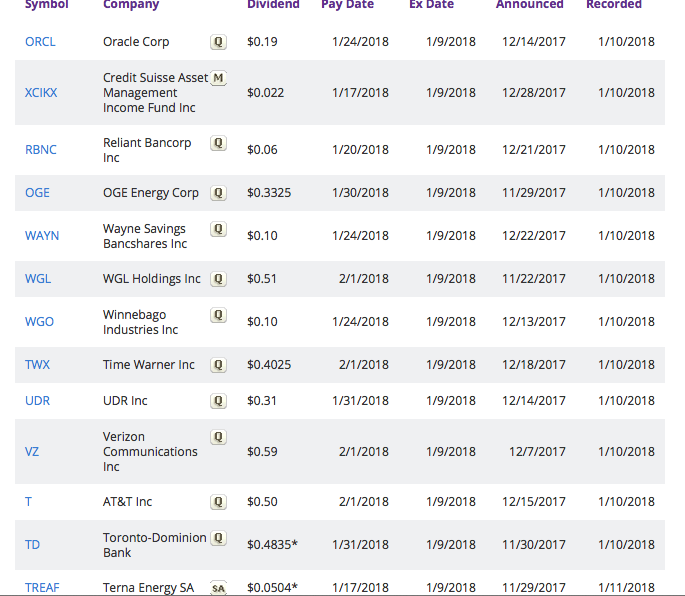
Task: Click the Q frequency icon beside Oracle Corp
Action: click(218, 42)
